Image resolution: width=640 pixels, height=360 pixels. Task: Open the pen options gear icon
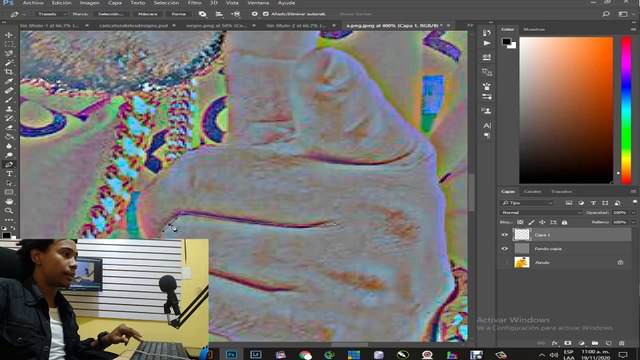coord(254,14)
